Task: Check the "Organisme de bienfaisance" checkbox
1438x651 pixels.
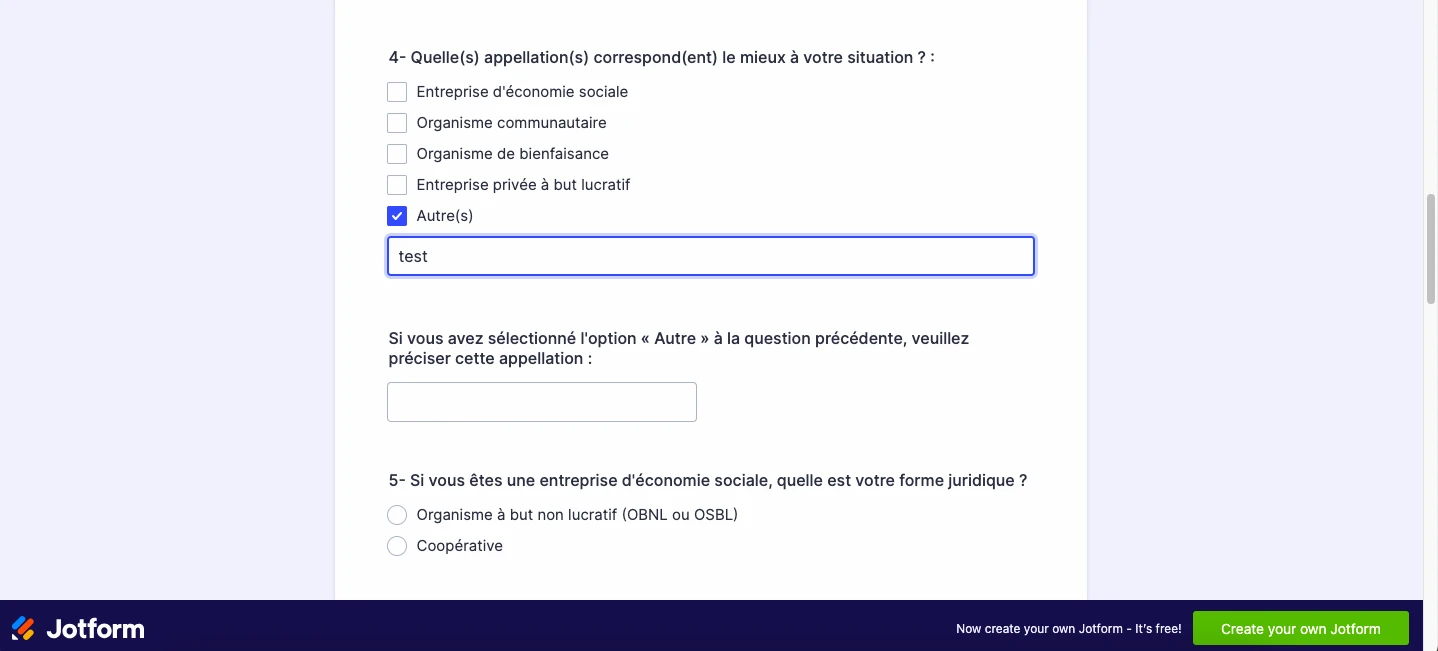Action: (397, 153)
